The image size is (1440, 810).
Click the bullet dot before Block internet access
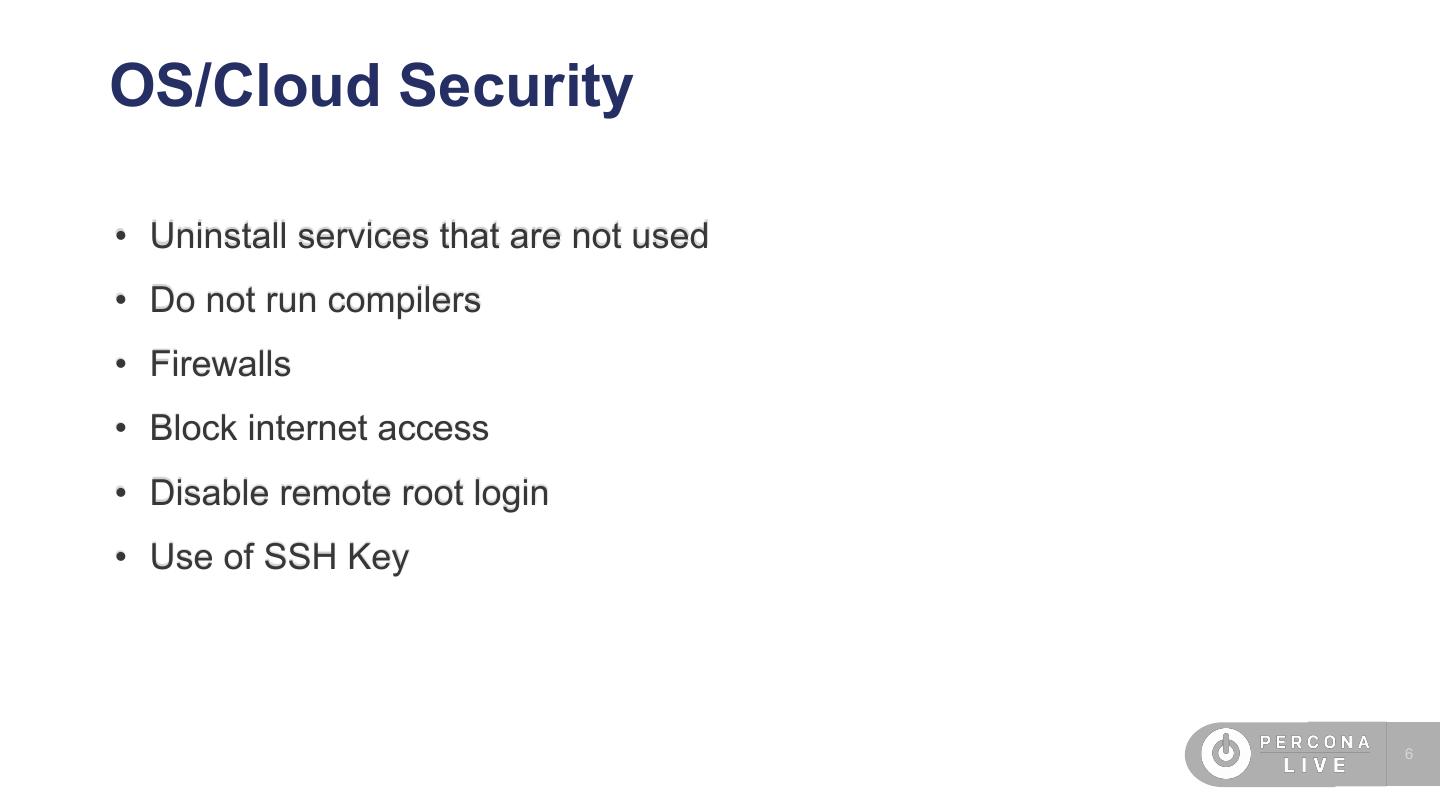click(x=121, y=428)
